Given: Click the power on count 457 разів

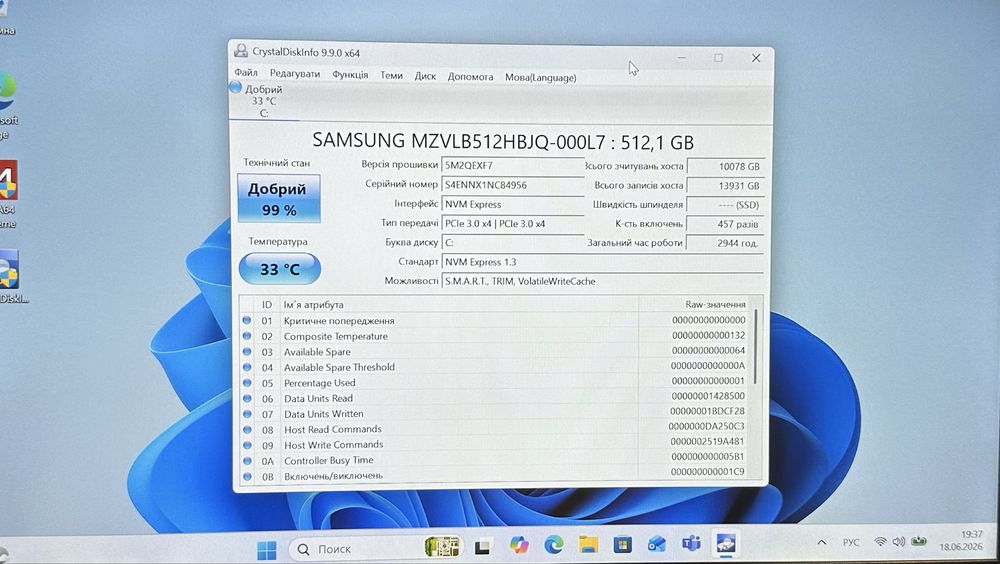Looking at the screenshot, I should [x=725, y=224].
